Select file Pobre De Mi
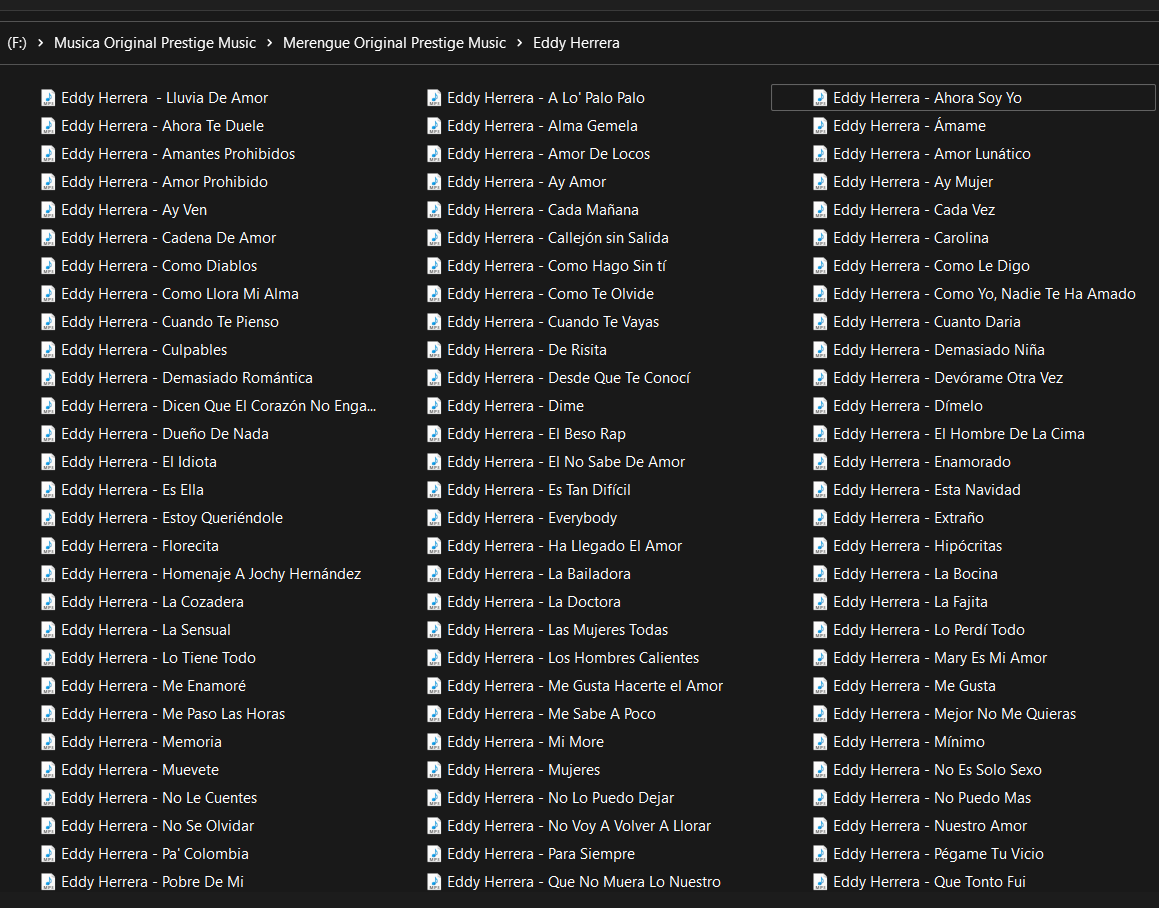This screenshot has height=908, width=1159. pos(143,881)
